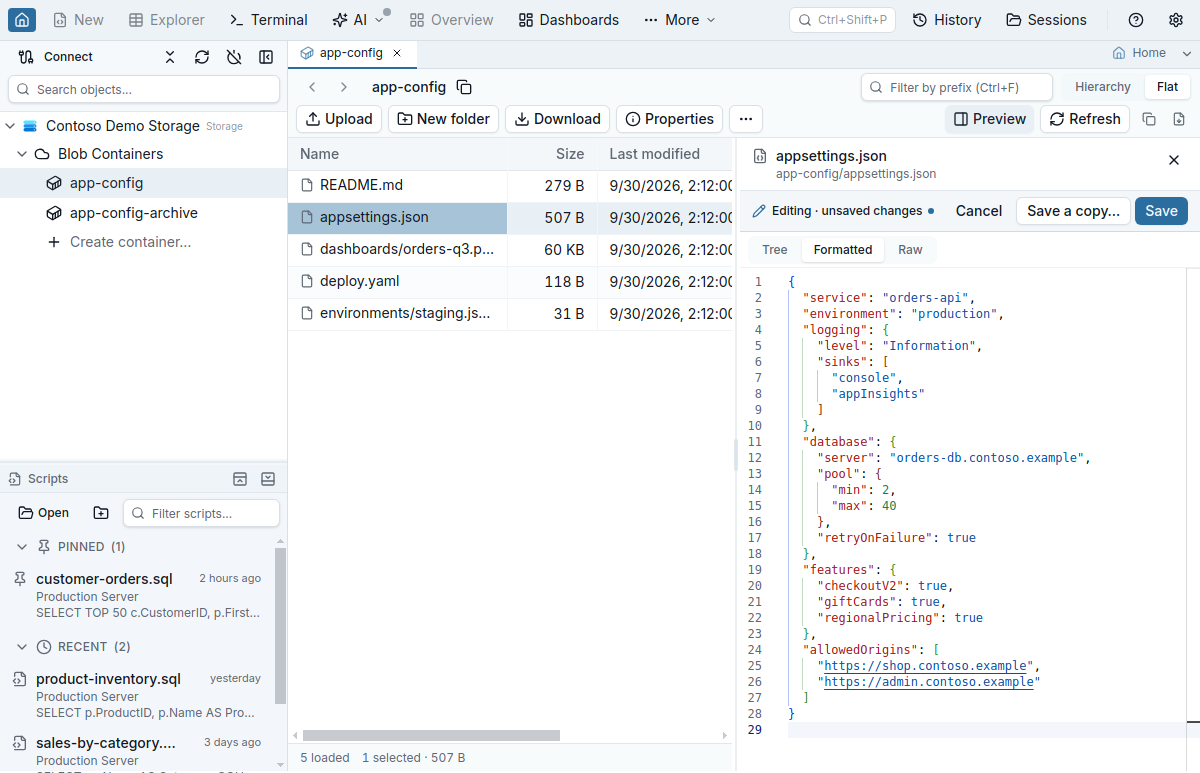Viewport: 1200px width, 773px height.
Task: Collapse the Contoso Demo Storage node
Action: pos(11,126)
